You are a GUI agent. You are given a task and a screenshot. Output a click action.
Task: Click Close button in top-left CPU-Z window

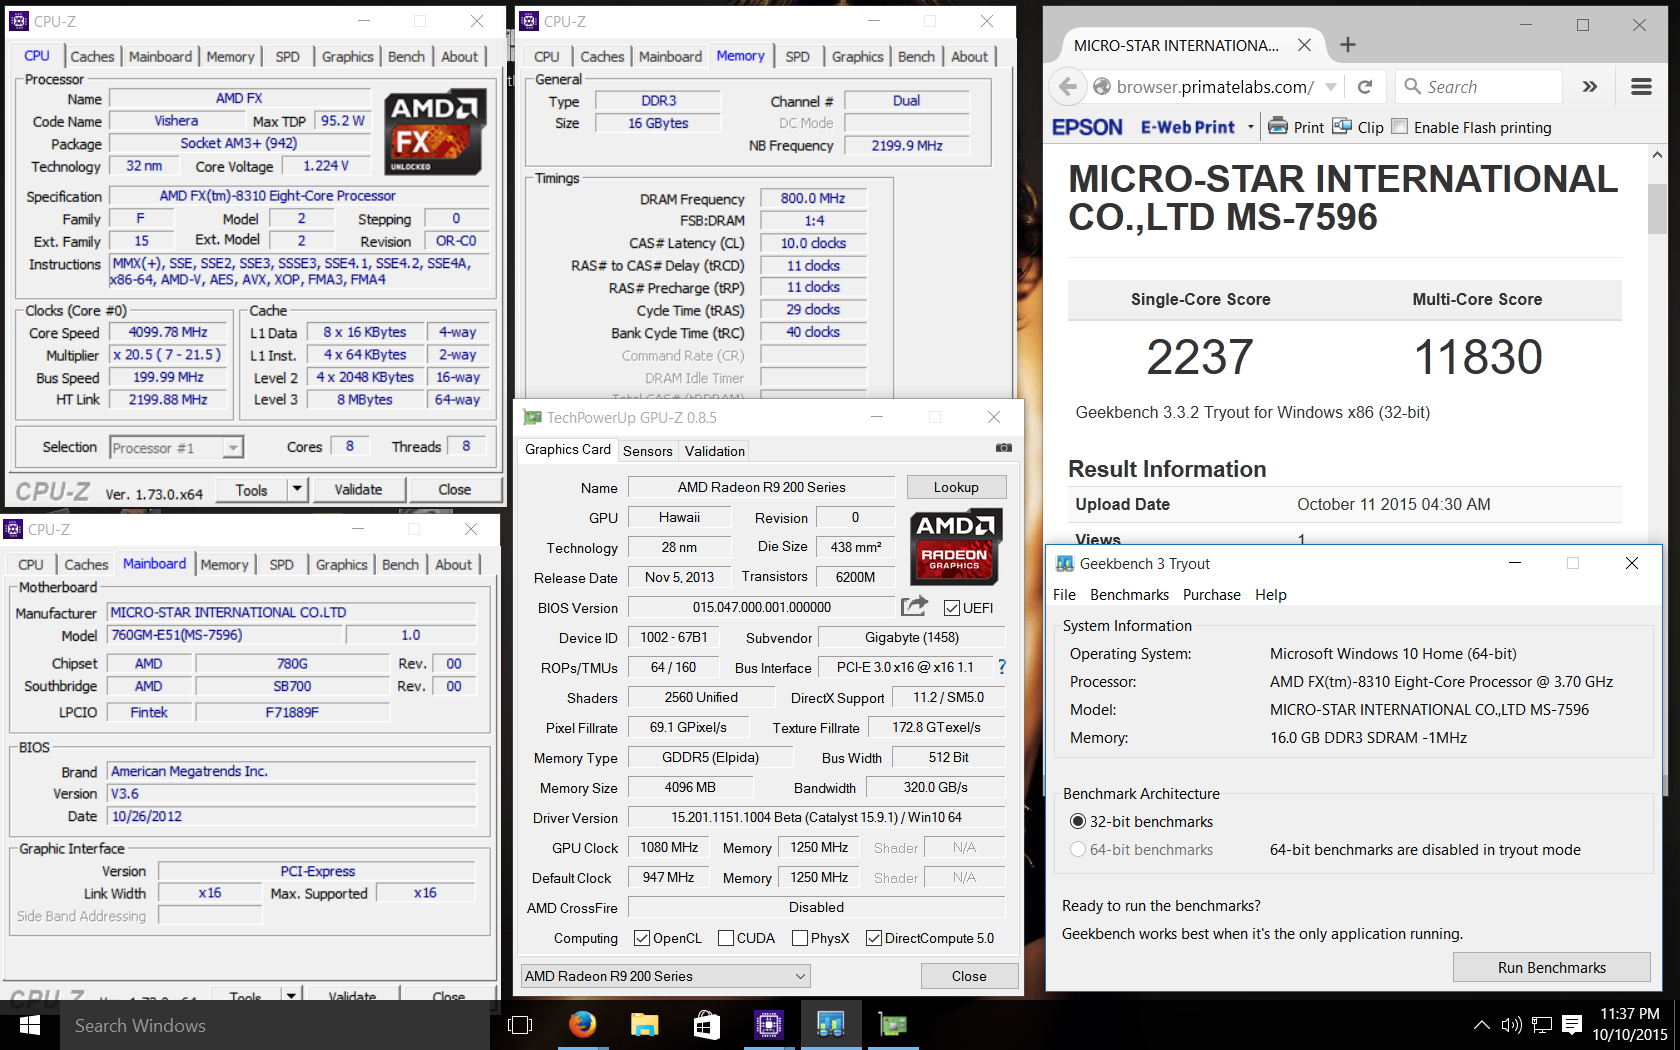[454, 489]
